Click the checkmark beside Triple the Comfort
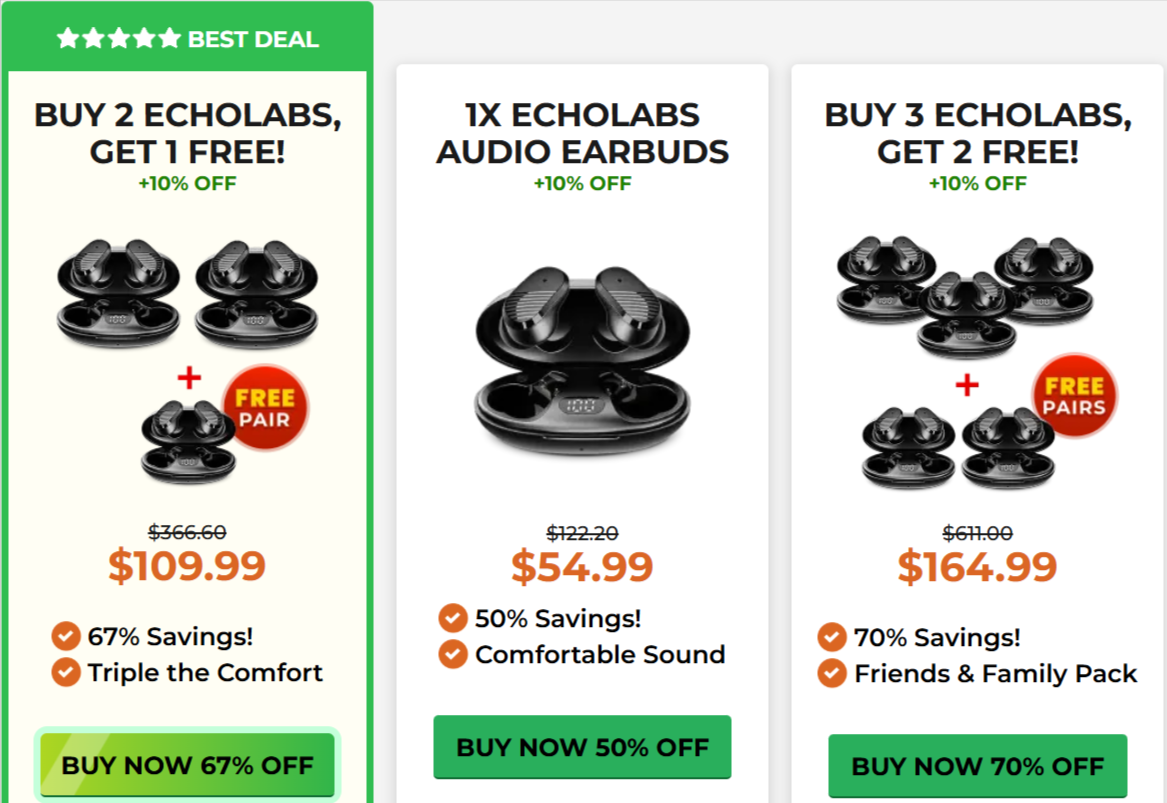The height and width of the screenshot is (803, 1167). click(66, 673)
